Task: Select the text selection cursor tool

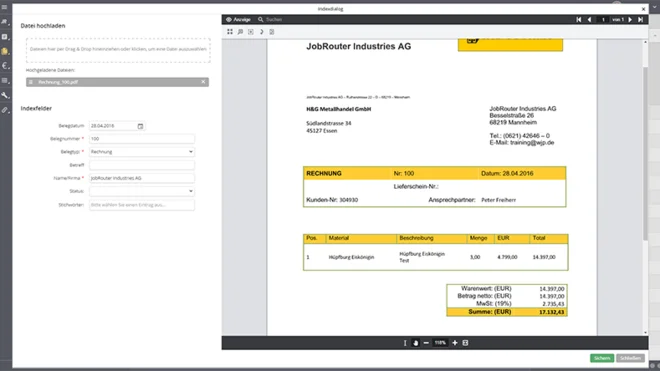Action: coord(405,343)
